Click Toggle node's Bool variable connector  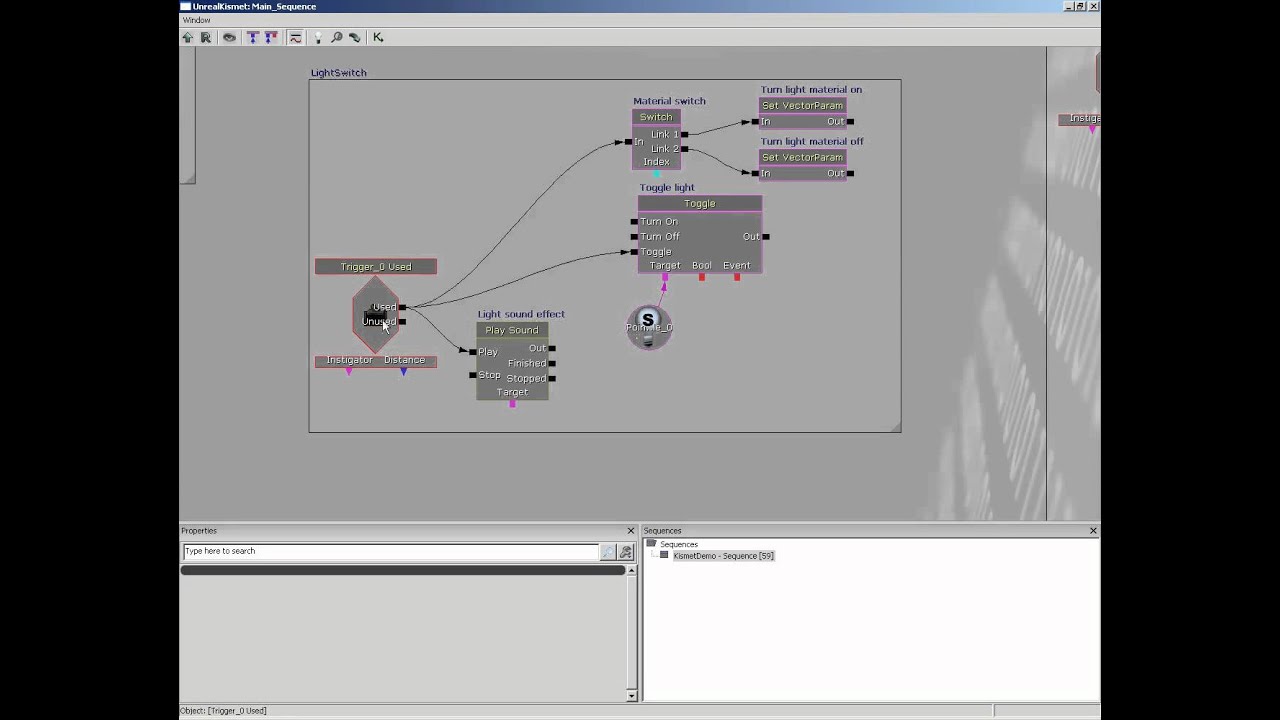[x=702, y=277]
